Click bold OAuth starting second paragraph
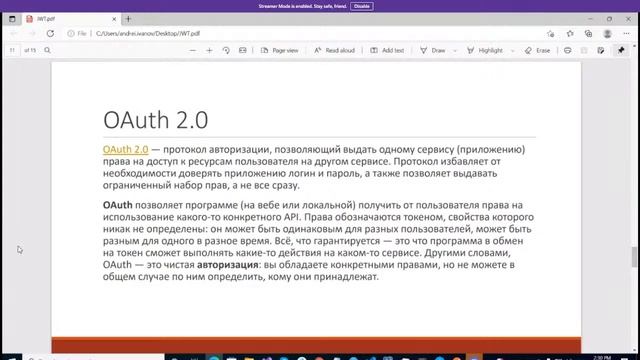This screenshot has width=640, height=360. pyautogui.click(x=118, y=205)
